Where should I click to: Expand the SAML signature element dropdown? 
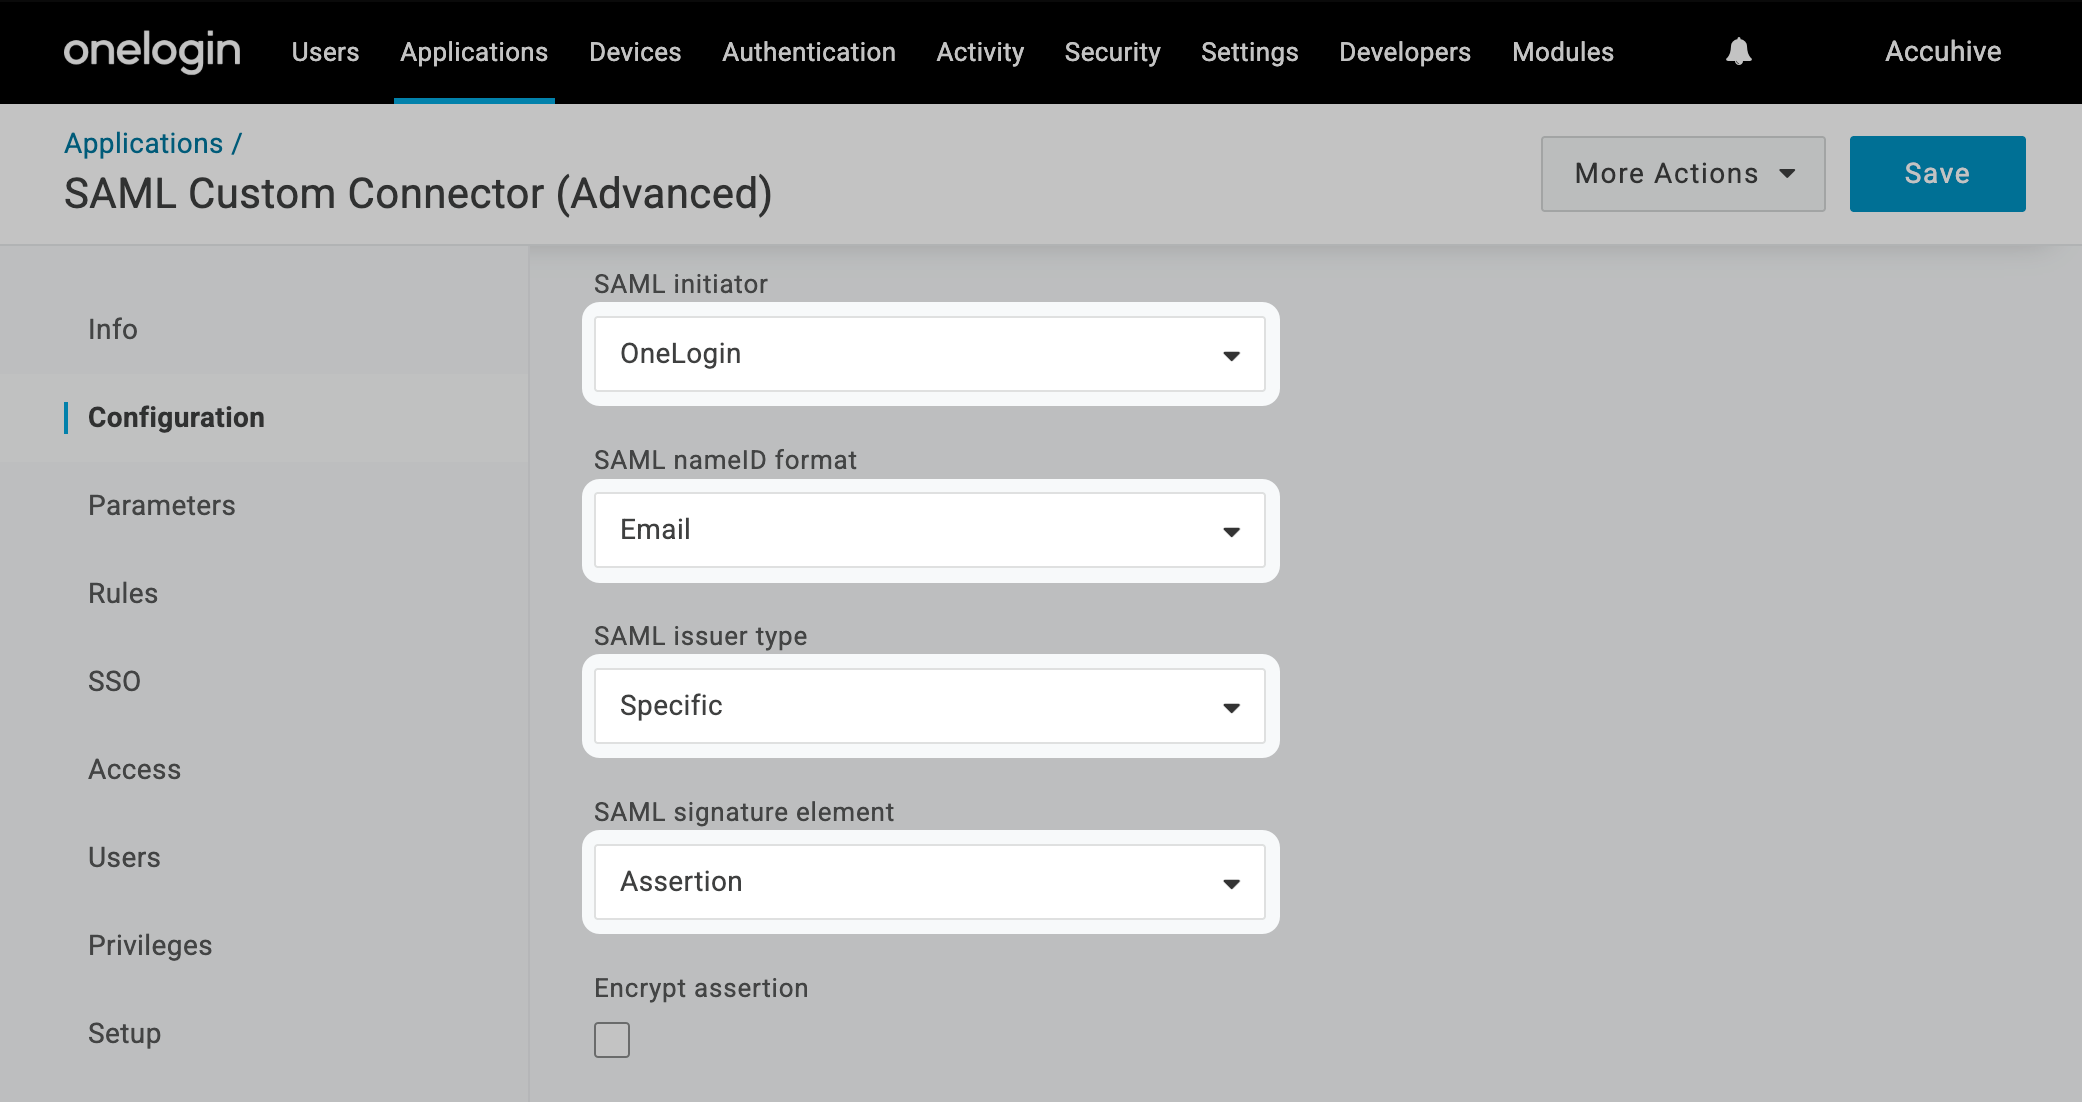point(929,882)
